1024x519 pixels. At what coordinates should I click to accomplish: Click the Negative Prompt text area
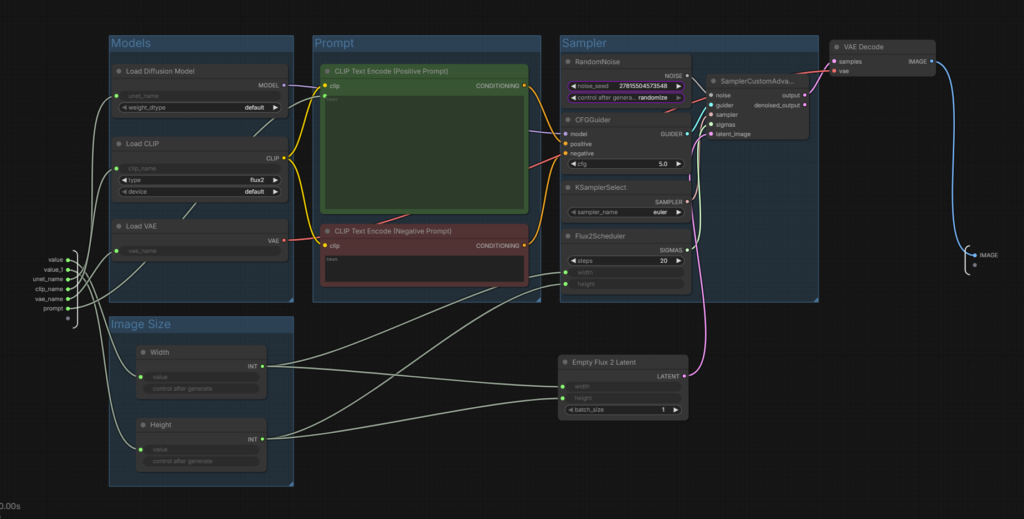coord(424,269)
